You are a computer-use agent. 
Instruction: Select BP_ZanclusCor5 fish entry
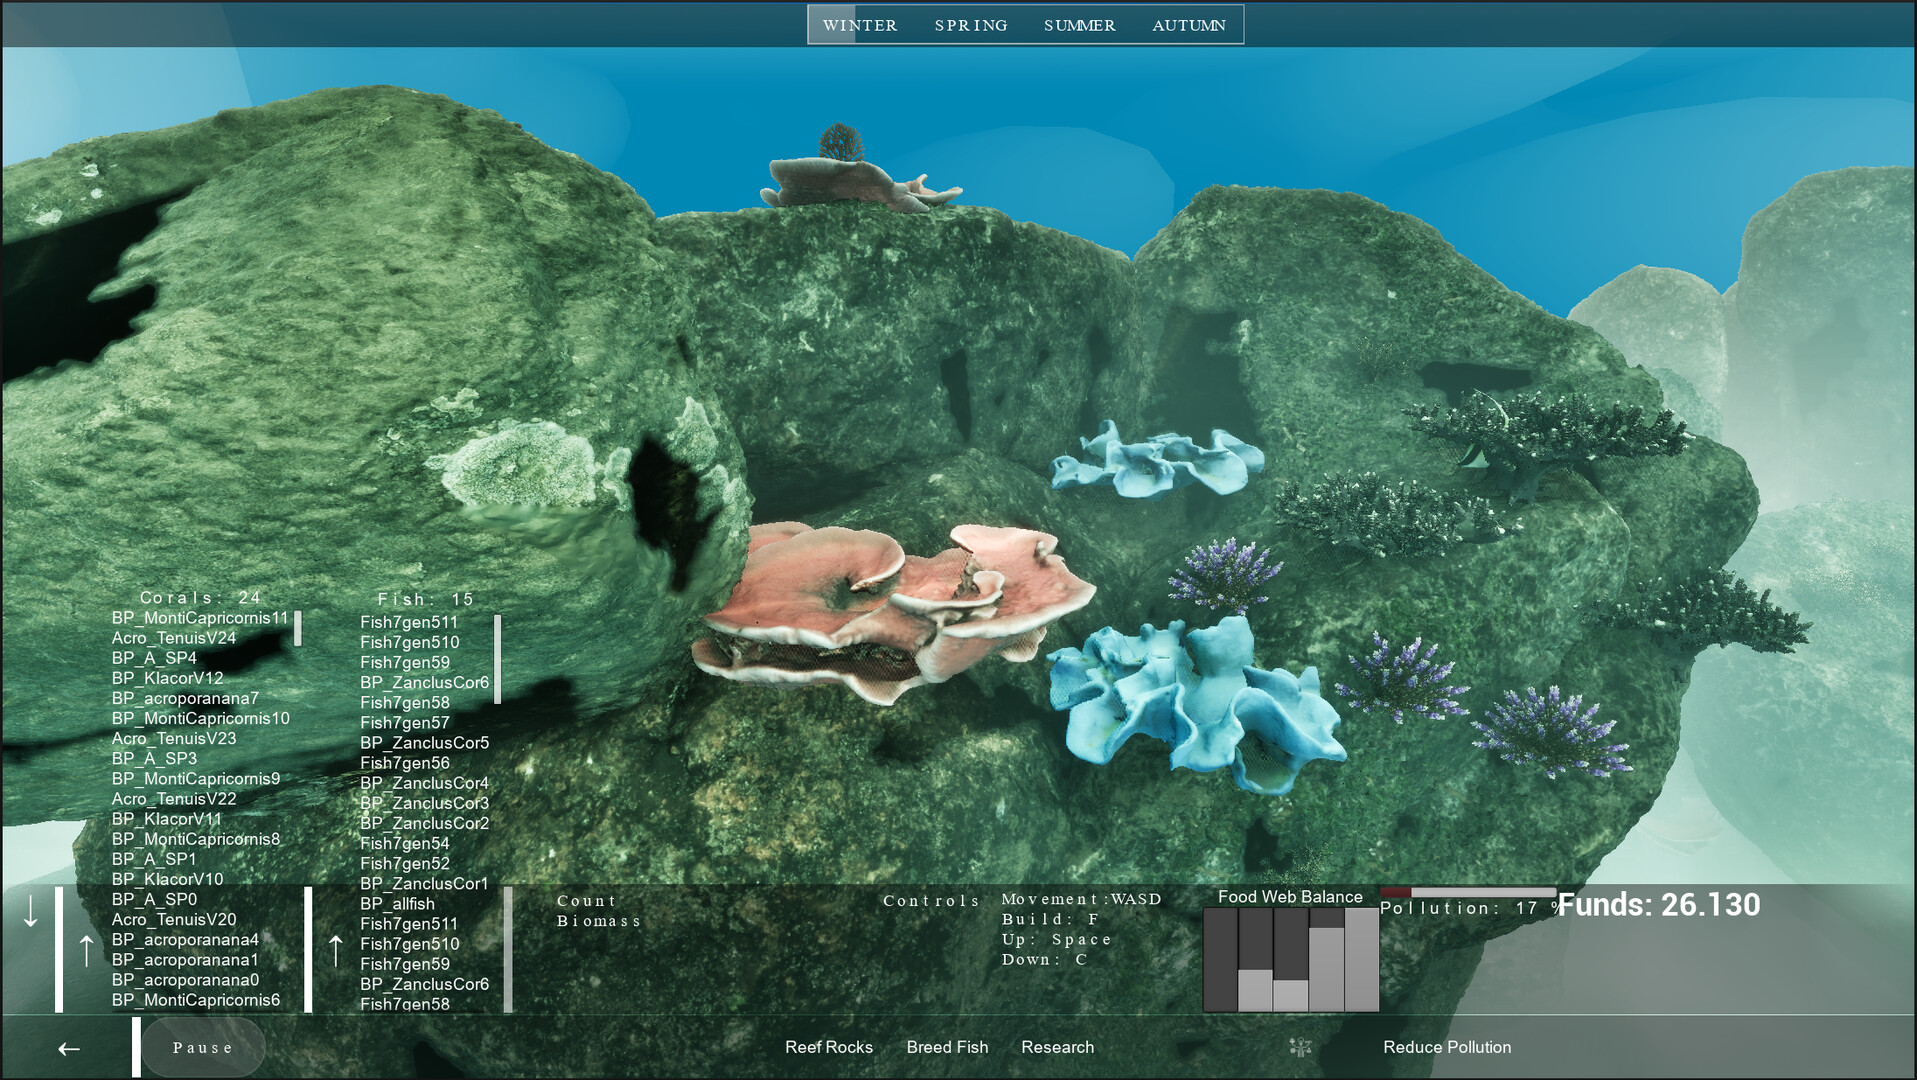coord(425,742)
